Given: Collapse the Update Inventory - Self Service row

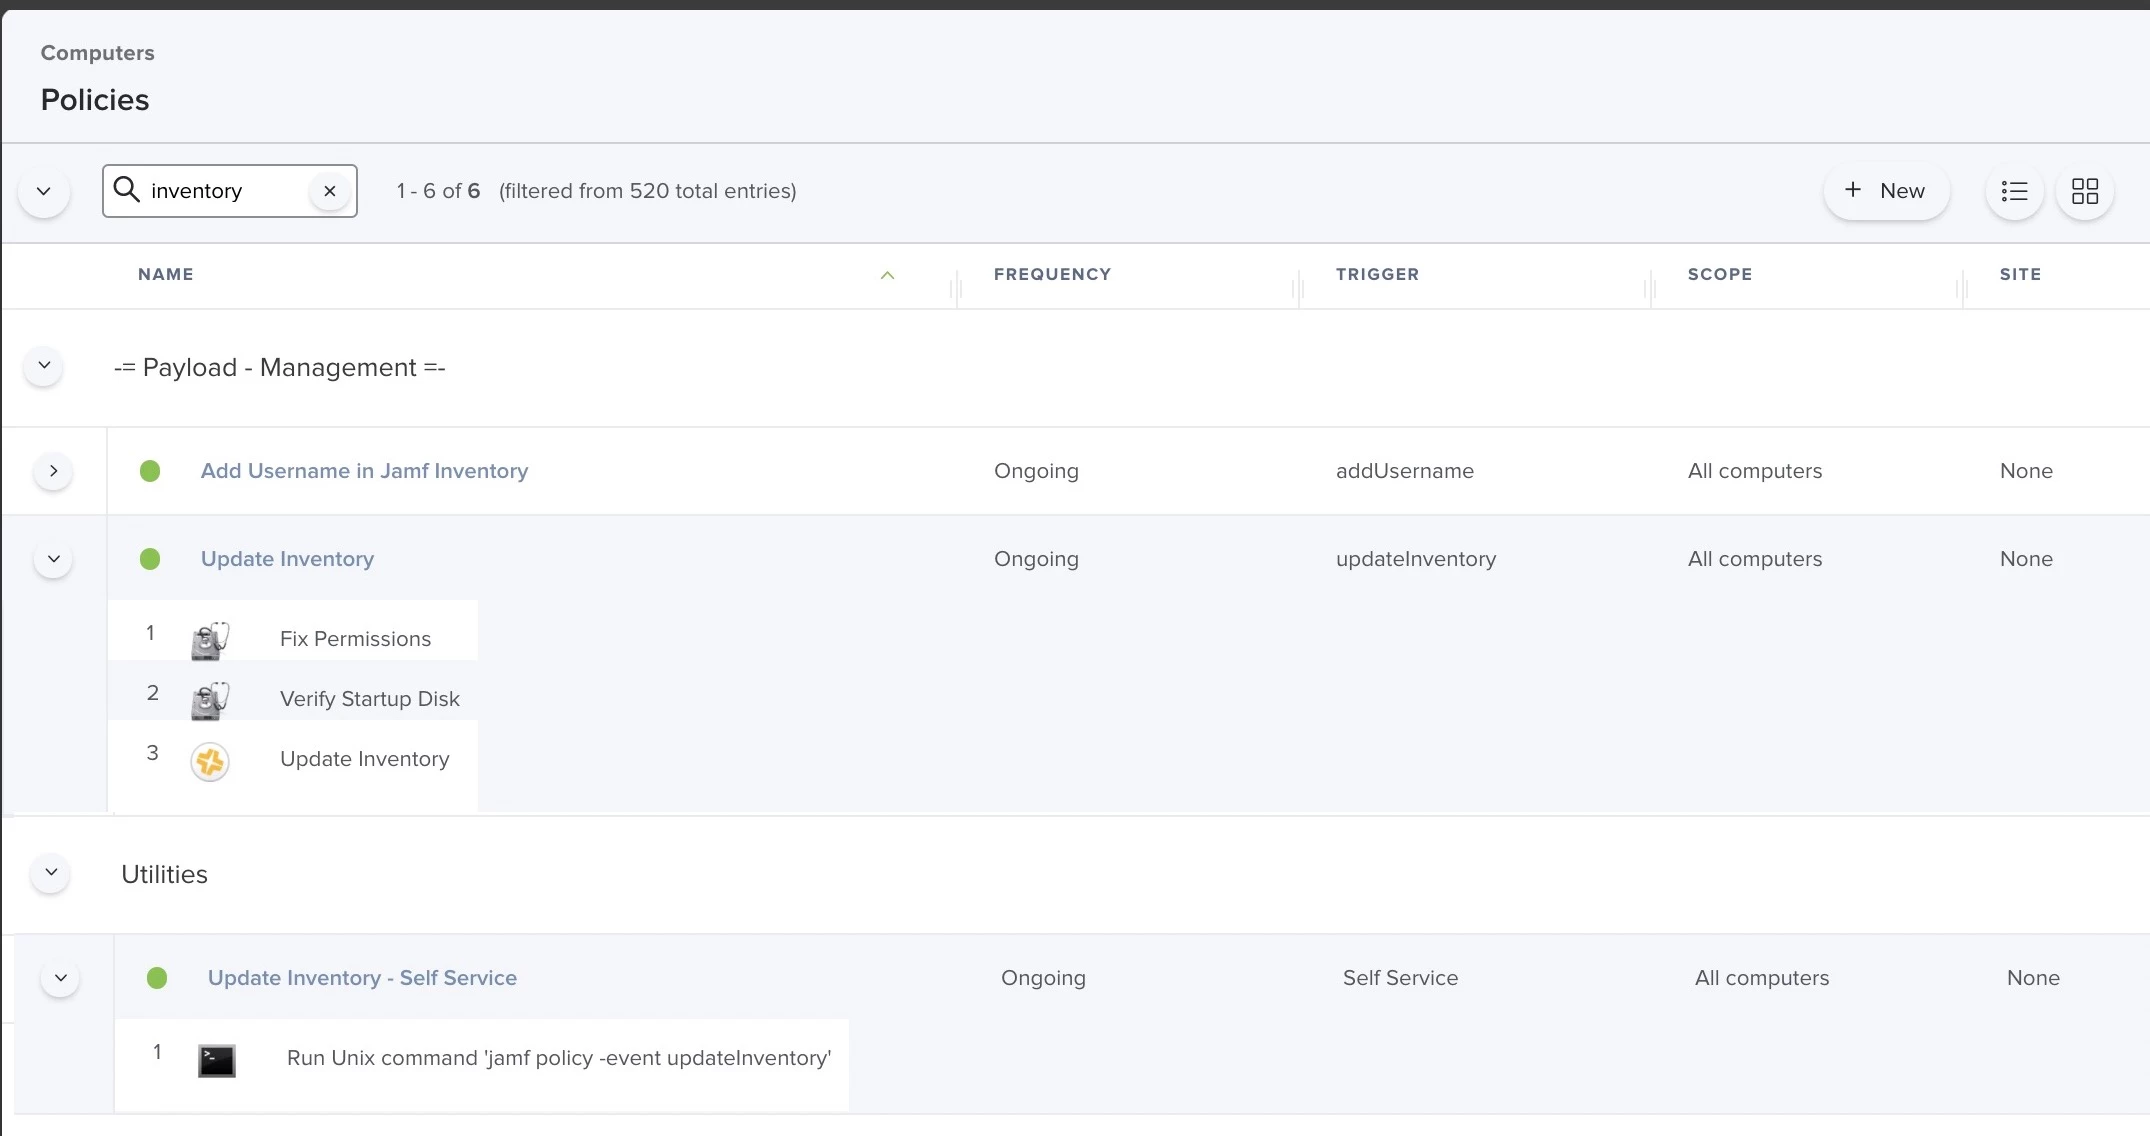Looking at the screenshot, I should [x=60, y=978].
